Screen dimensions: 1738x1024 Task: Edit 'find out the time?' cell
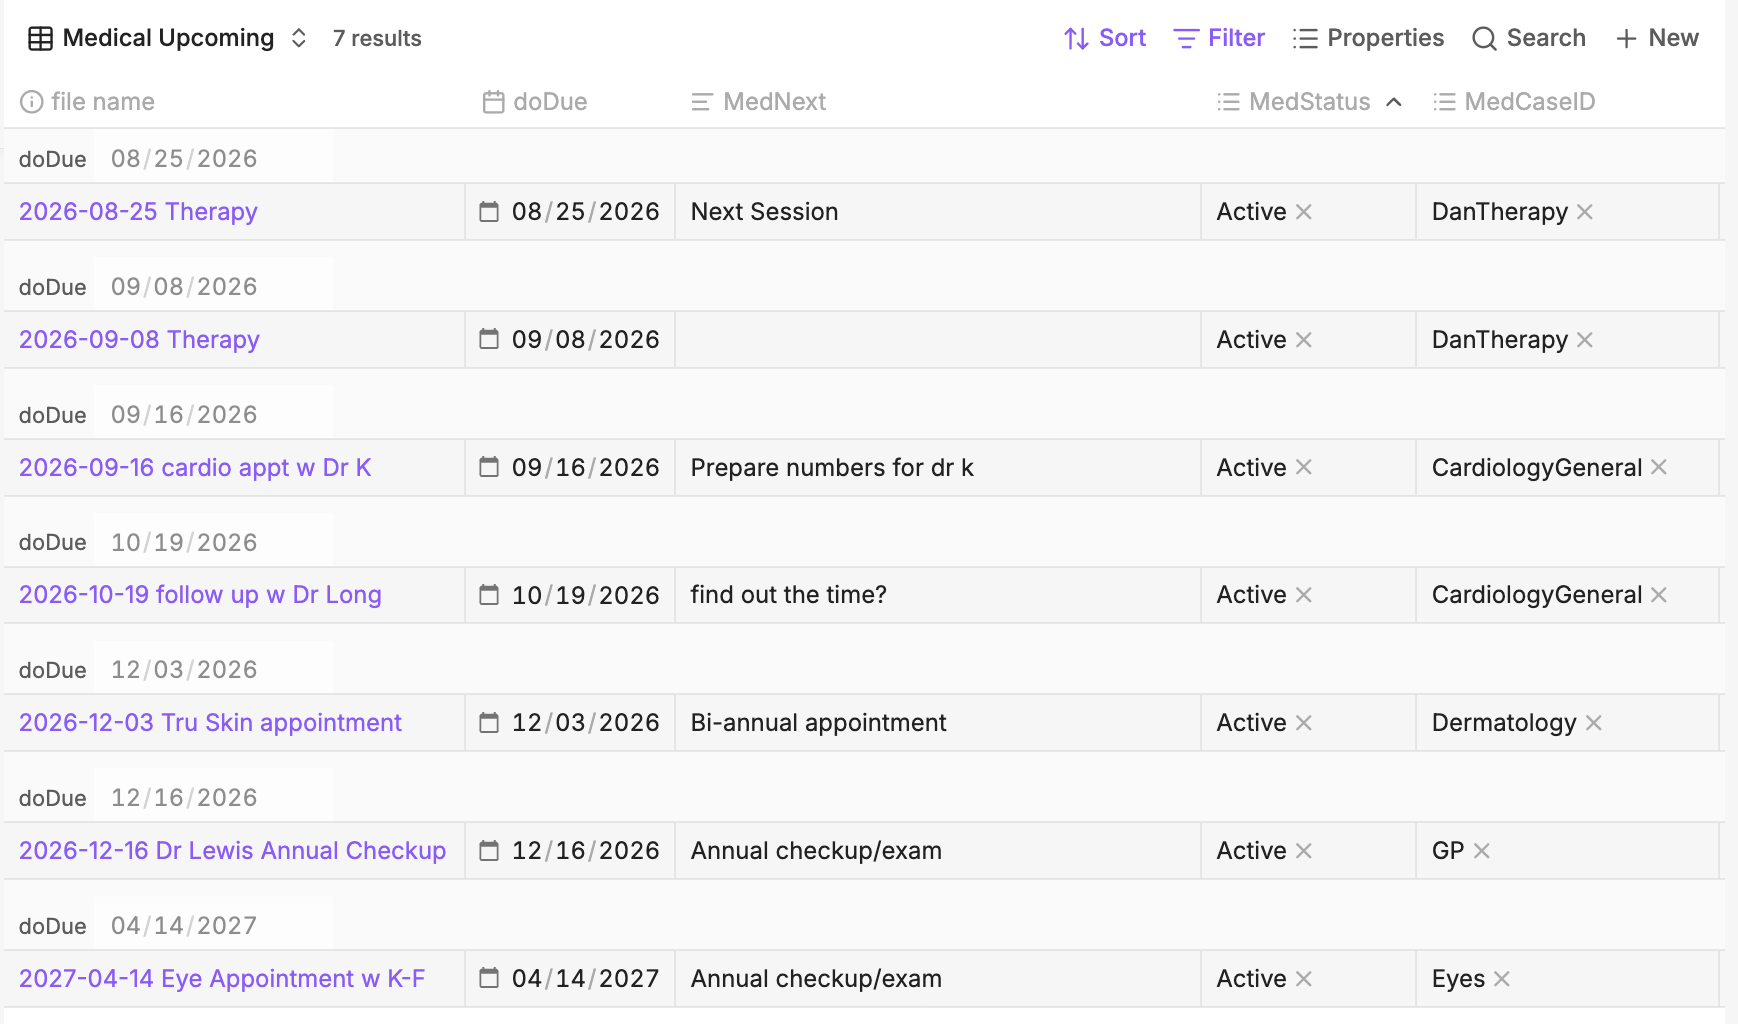pos(938,595)
